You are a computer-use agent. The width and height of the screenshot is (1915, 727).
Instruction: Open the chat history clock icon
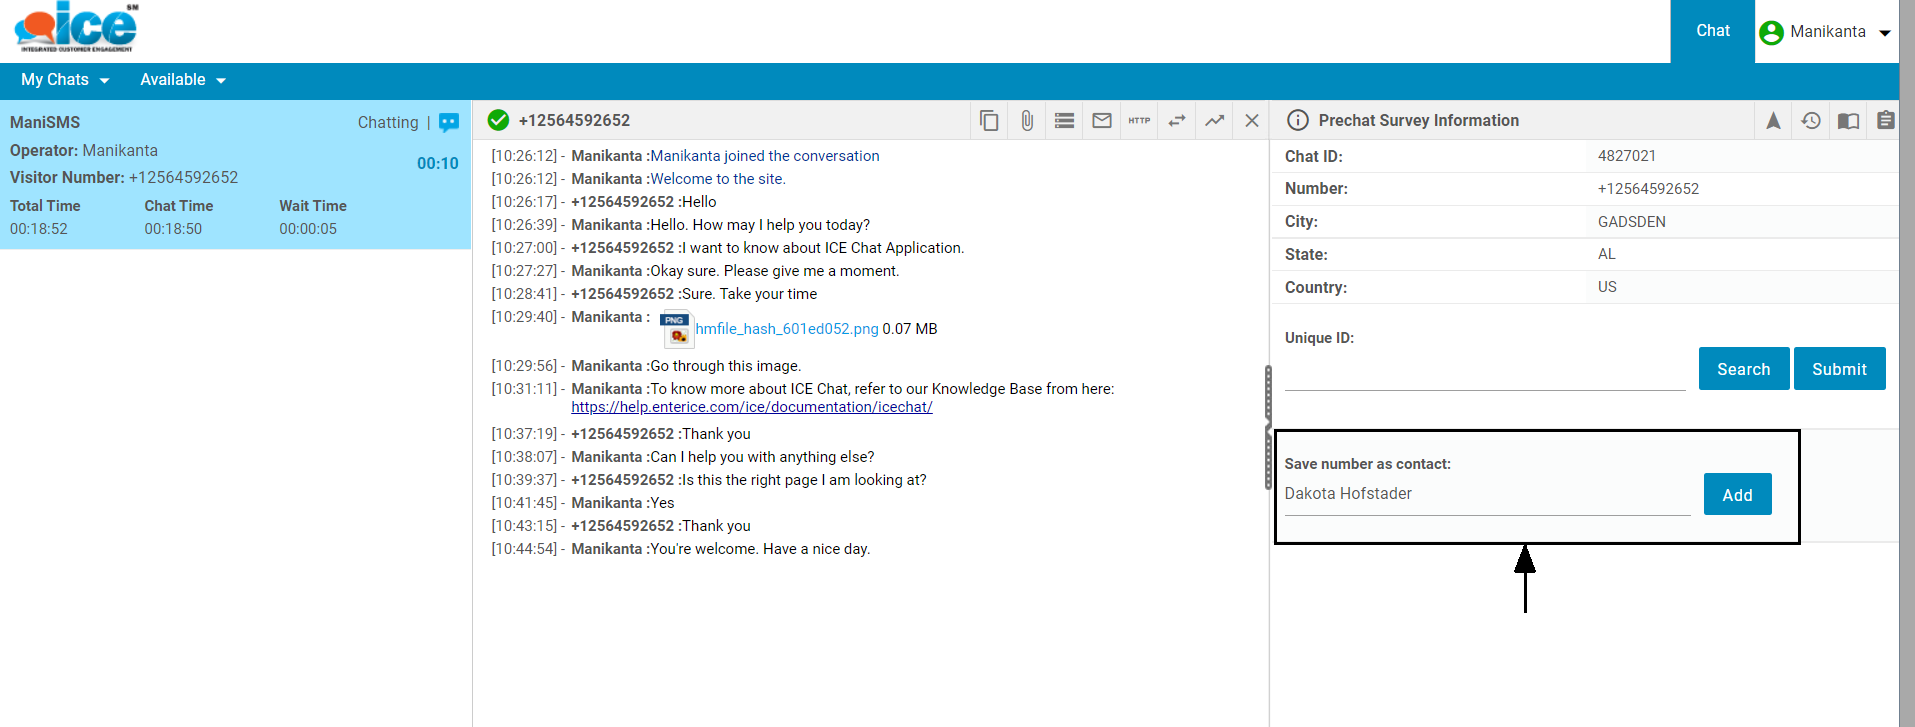coord(1811,121)
